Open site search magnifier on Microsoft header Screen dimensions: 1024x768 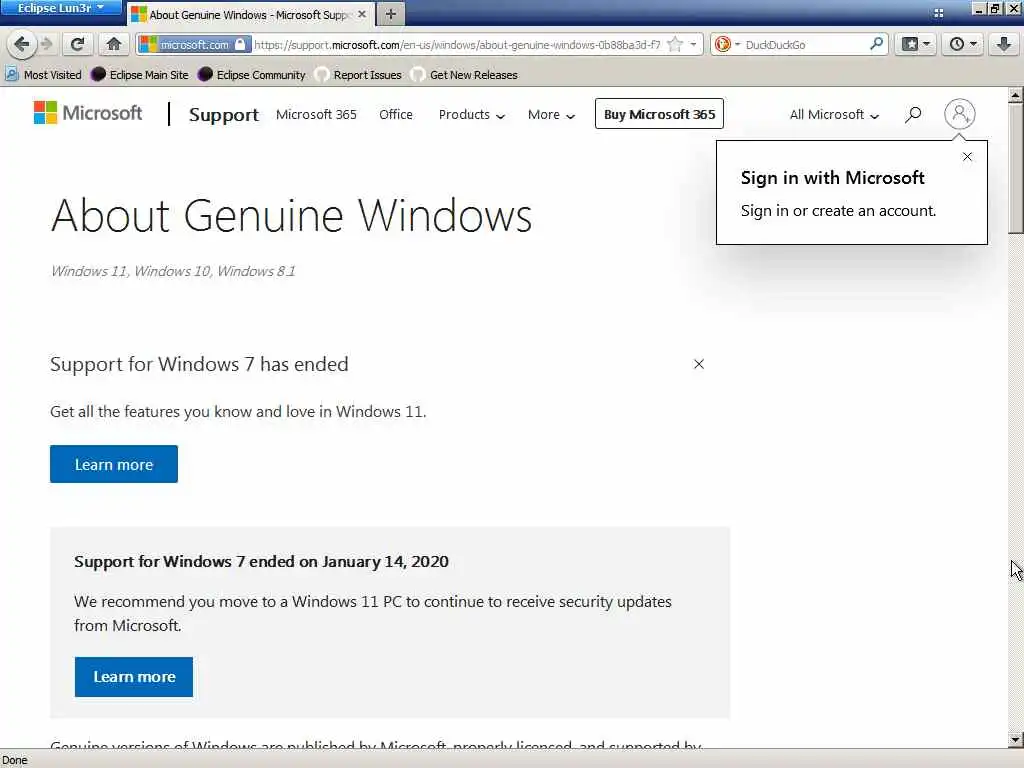point(913,114)
